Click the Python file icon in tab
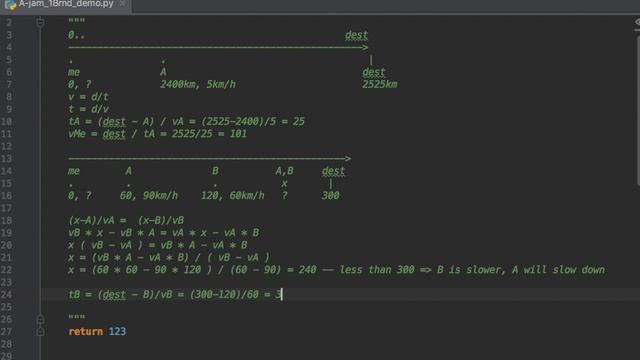 [x=10, y=4]
